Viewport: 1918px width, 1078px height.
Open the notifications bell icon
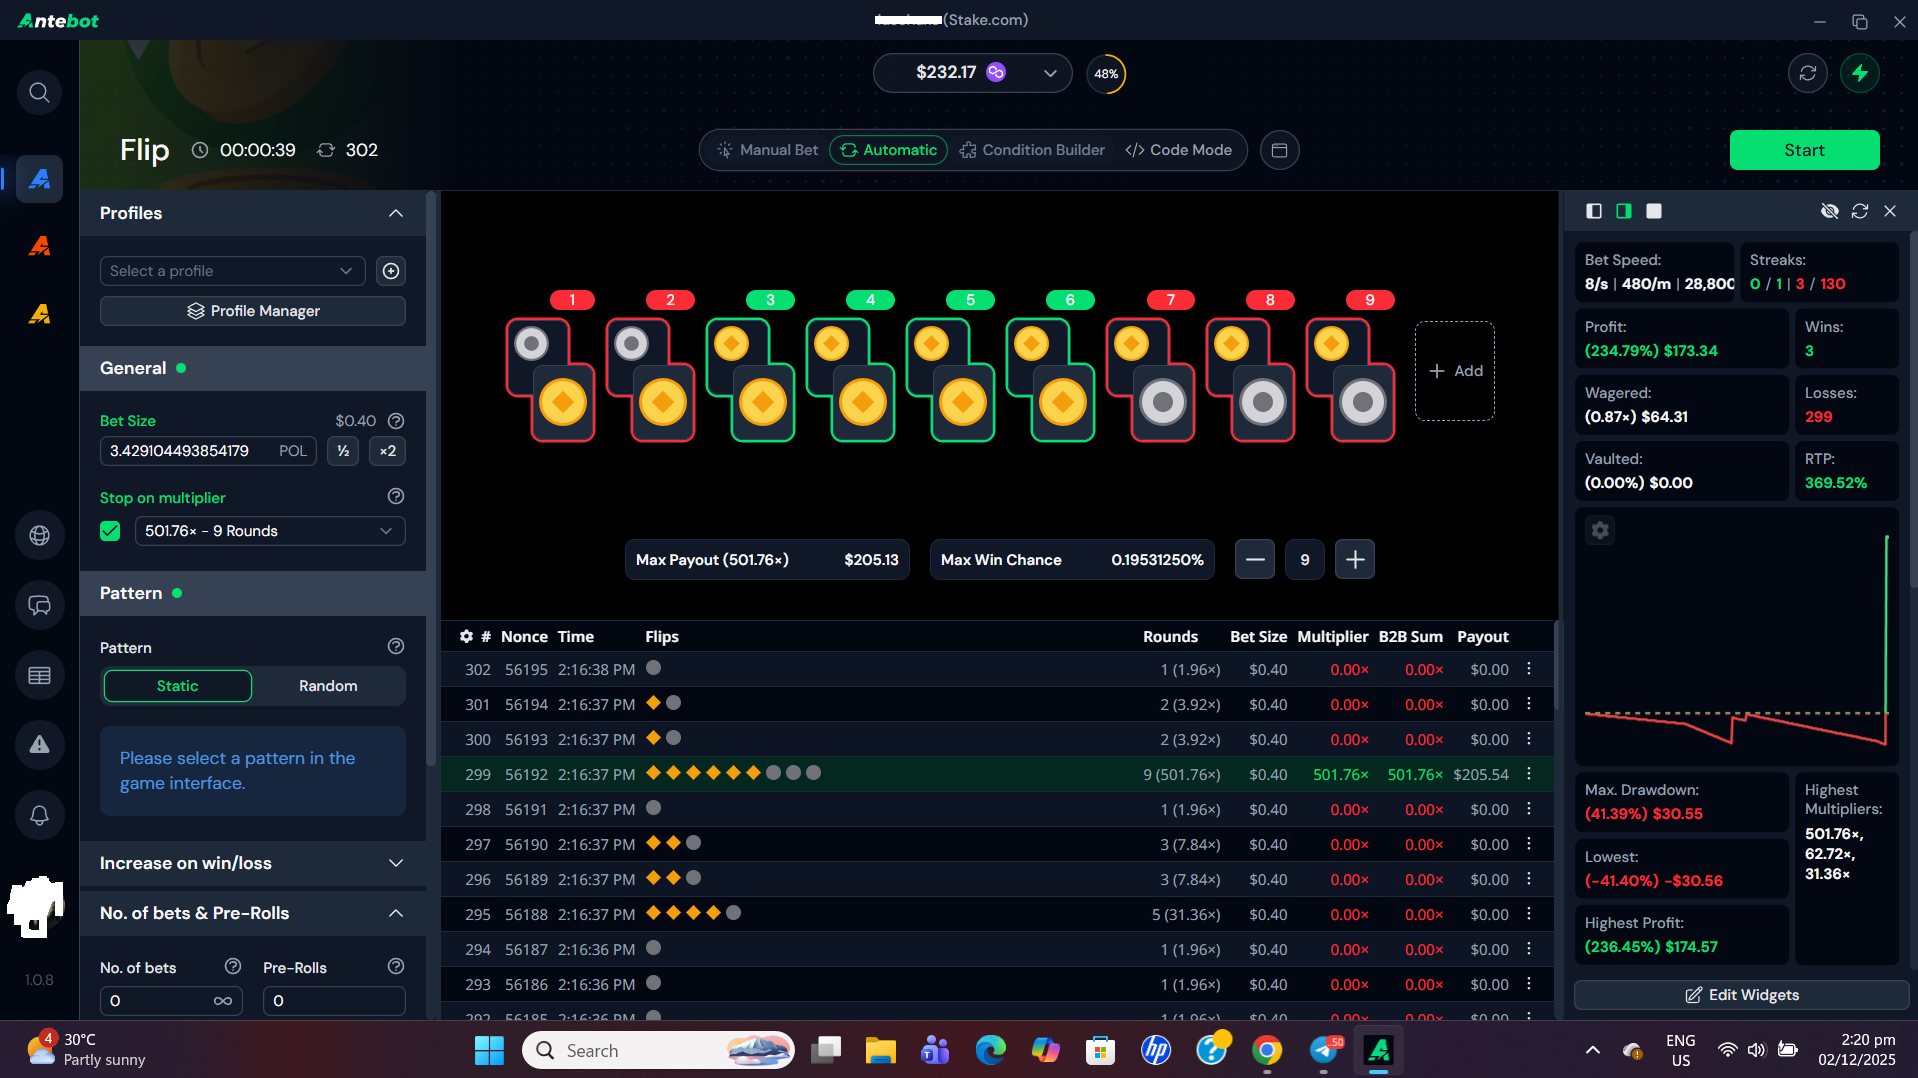[39, 815]
